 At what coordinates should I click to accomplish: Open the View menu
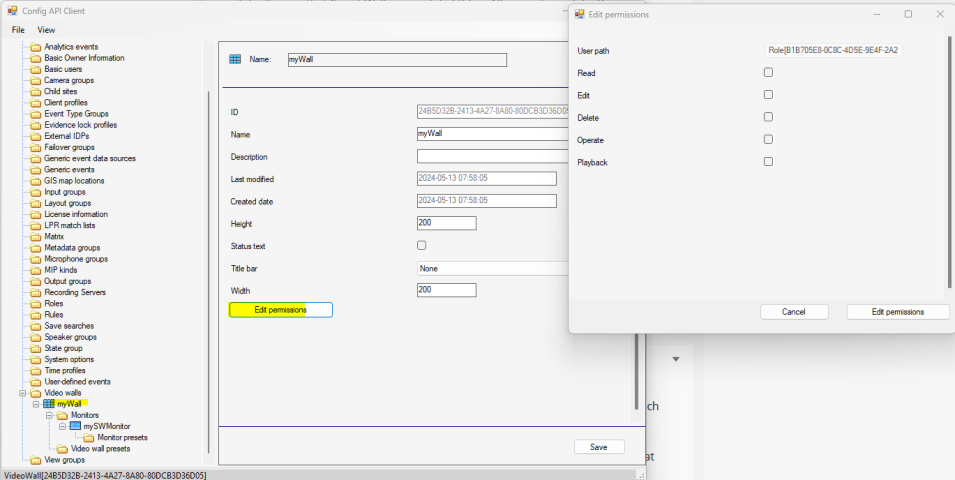(46, 30)
